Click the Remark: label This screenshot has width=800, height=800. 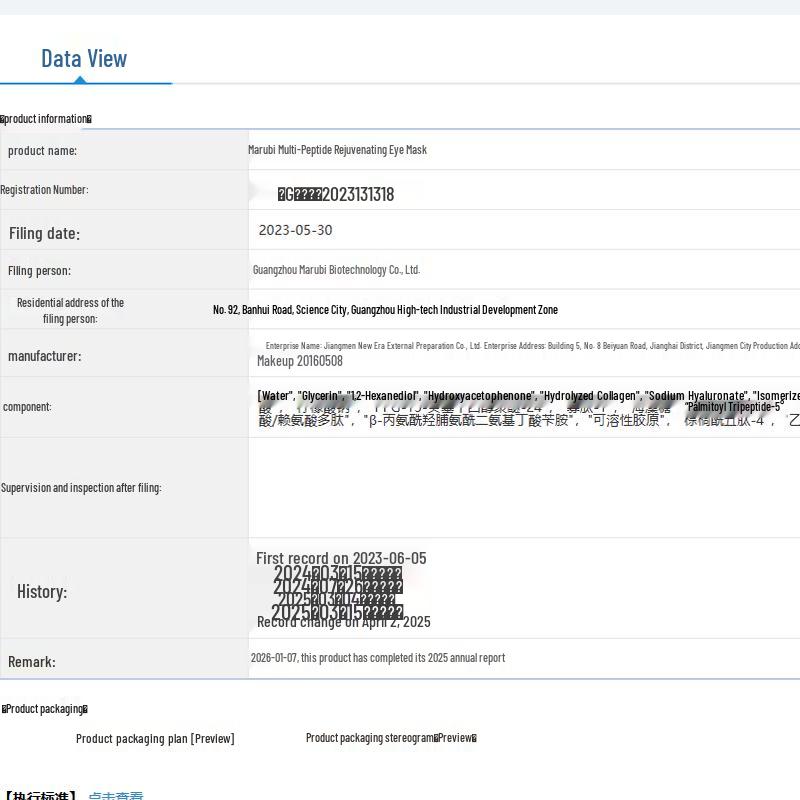tap(32, 662)
